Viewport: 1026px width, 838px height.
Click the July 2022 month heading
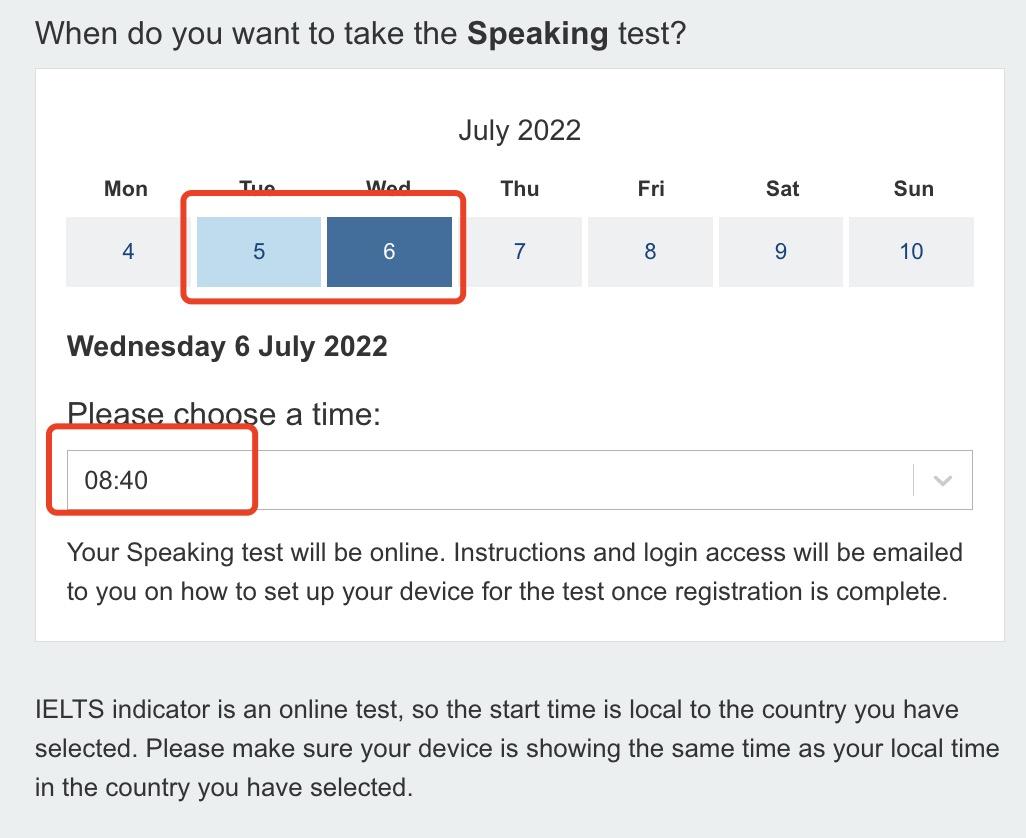519,131
